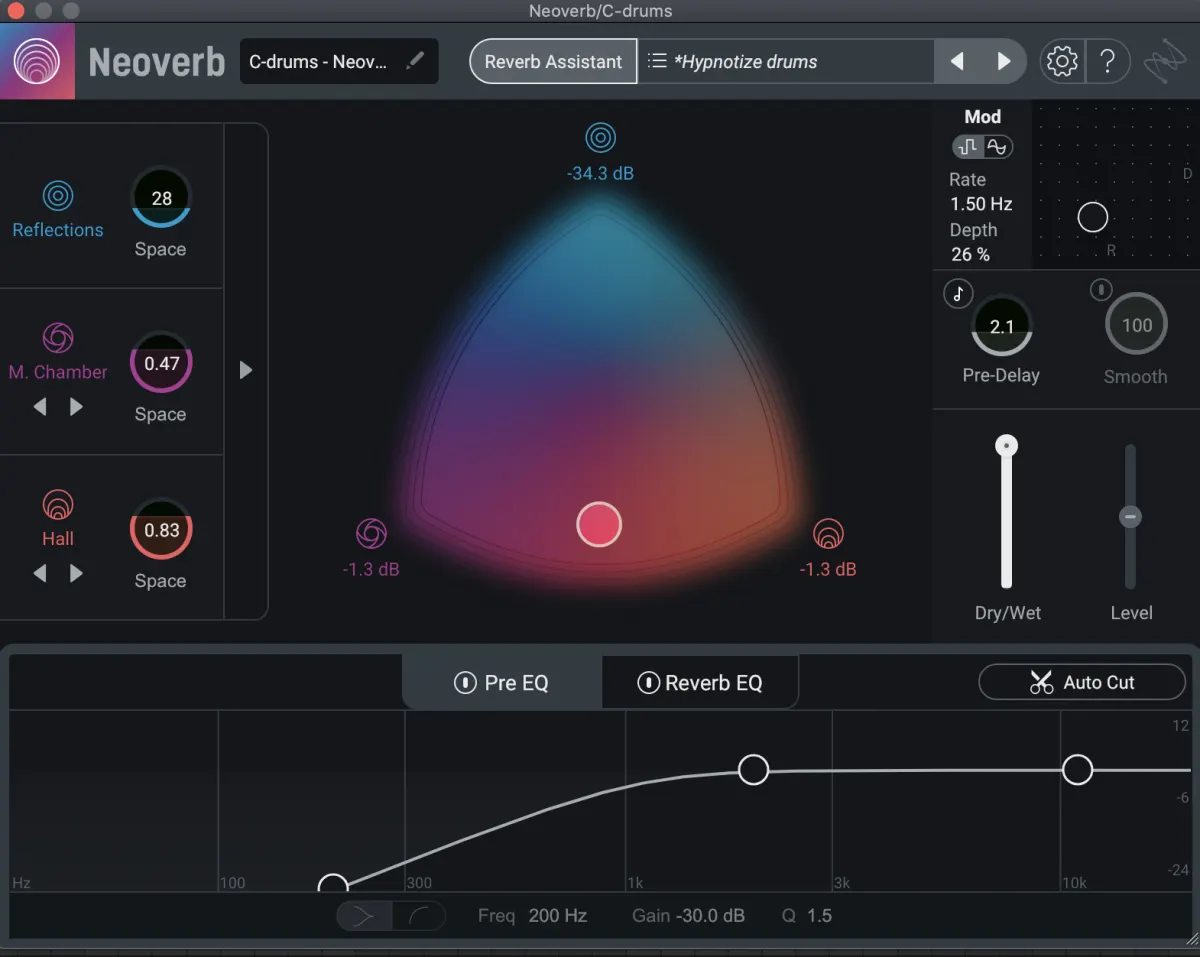The image size is (1200, 957).
Task: Select Hall engine icon in left panel
Action: tap(58, 504)
